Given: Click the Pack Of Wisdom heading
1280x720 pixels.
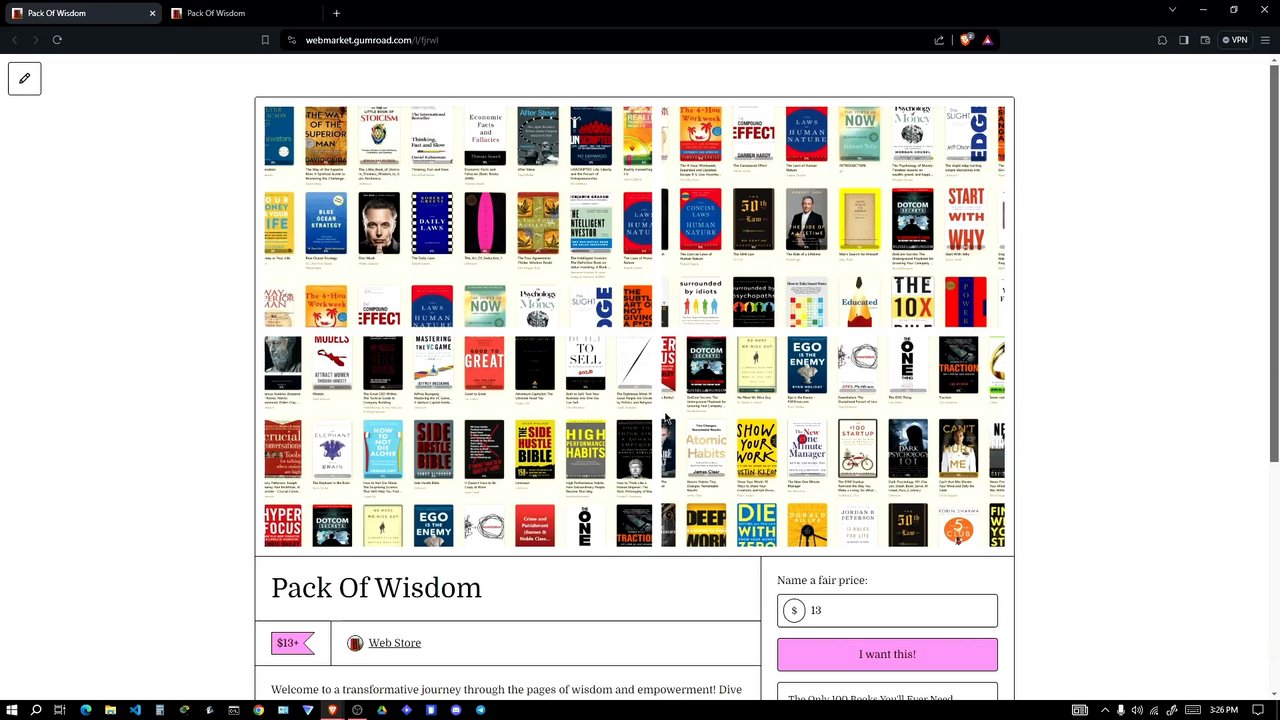Looking at the screenshot, I should coord(376,588).
